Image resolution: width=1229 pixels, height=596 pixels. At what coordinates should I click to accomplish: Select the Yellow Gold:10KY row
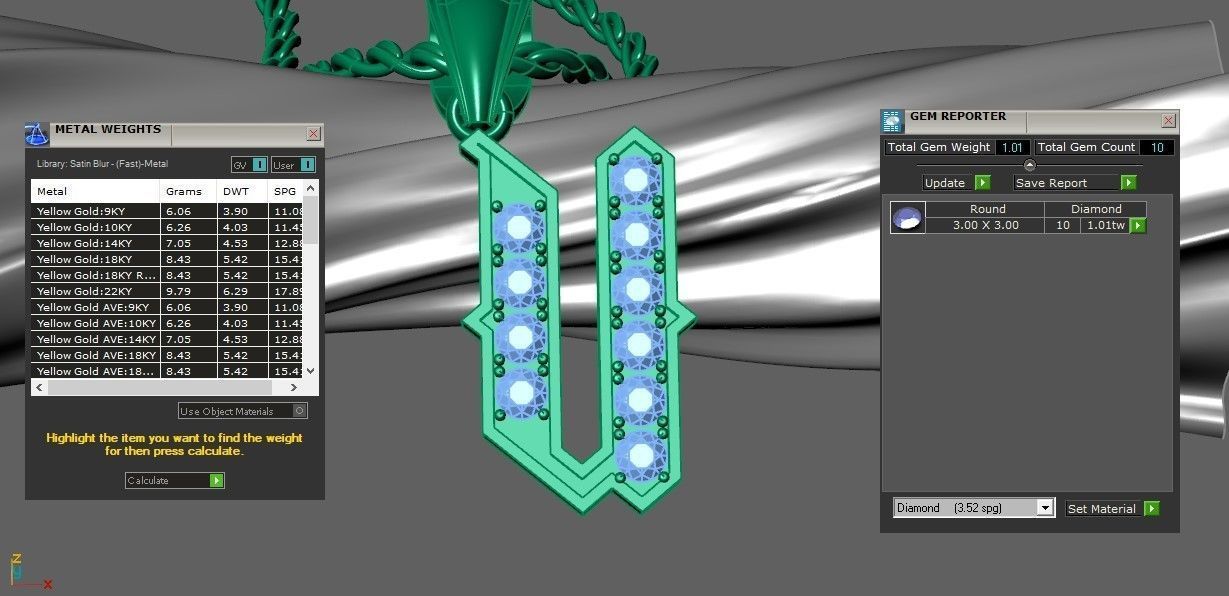[x=167, y=227]
